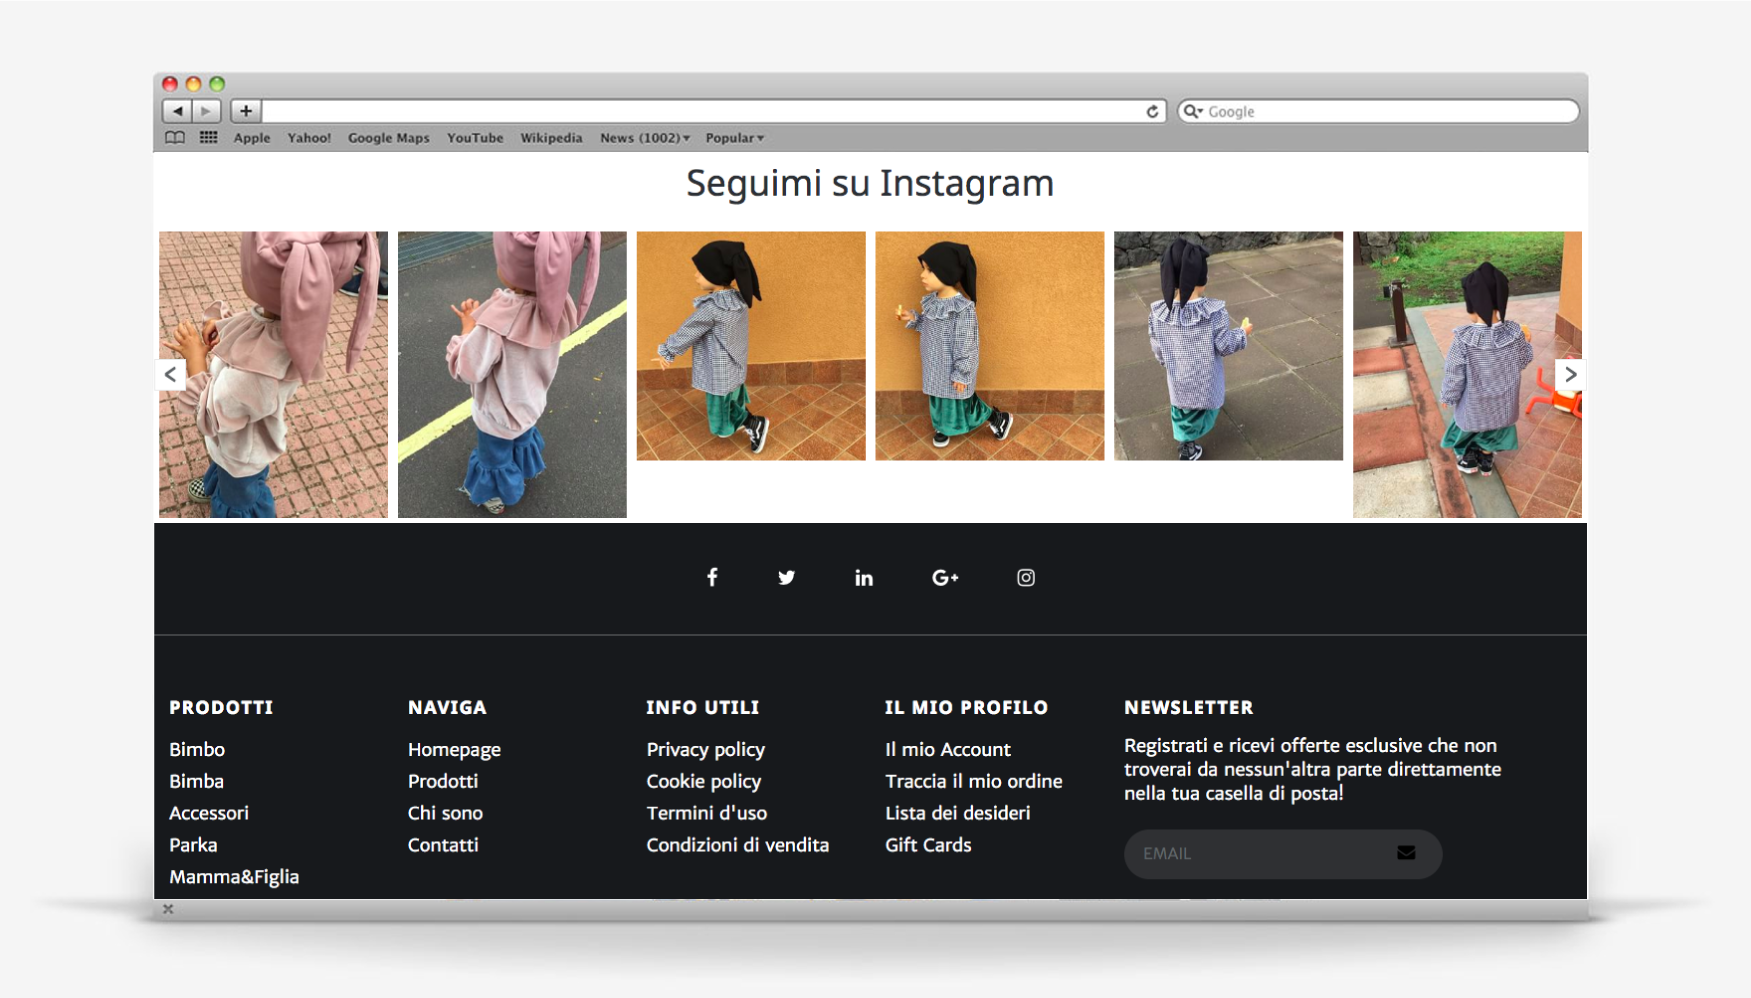Image resolution: width=1751 pixels, height=998 pixels.
Task: Open the Contatti link
Action: point(443,845)
